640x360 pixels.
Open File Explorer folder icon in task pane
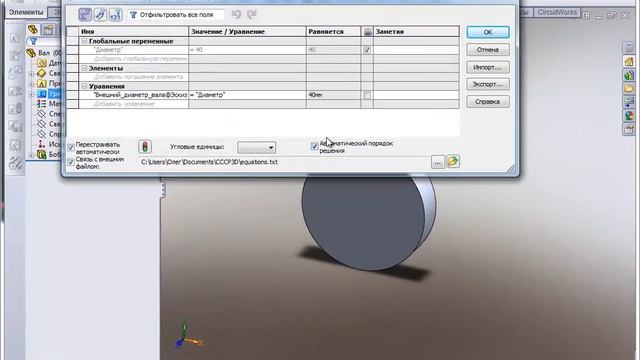click(629, 89)
